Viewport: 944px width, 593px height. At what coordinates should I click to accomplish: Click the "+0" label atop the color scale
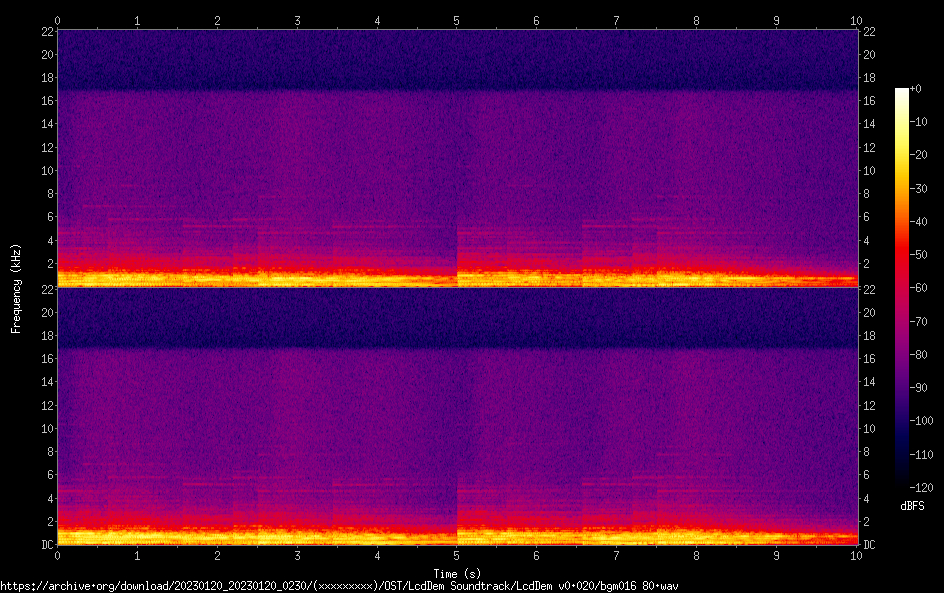tap(915, 89)
